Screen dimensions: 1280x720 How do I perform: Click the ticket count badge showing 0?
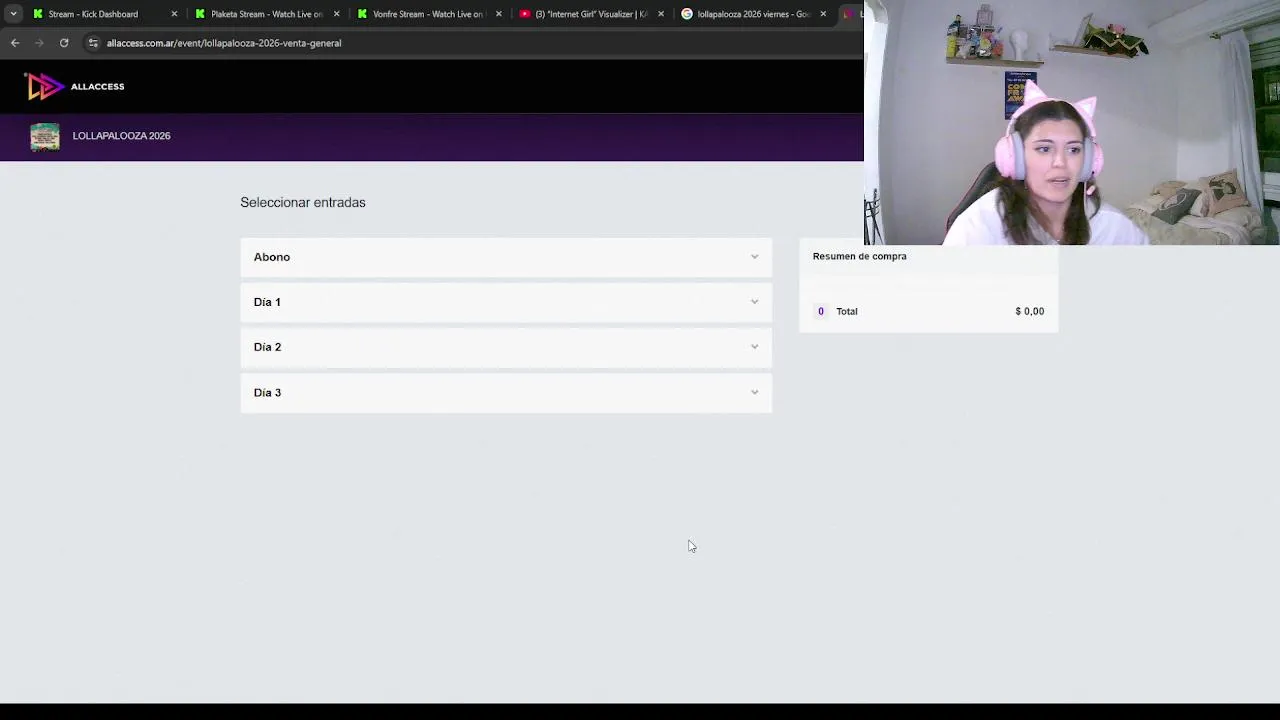(821, 311)
